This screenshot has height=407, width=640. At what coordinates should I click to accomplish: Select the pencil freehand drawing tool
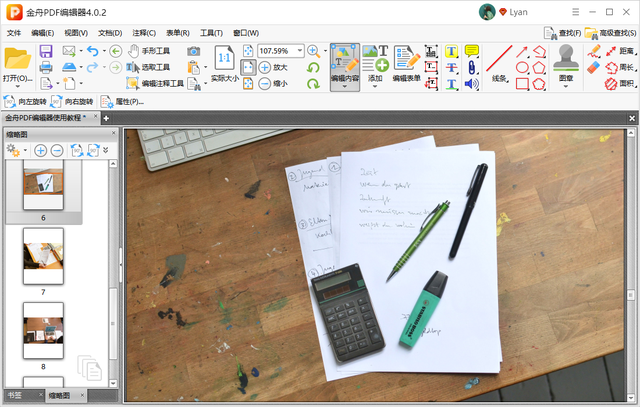coord(594,51)
